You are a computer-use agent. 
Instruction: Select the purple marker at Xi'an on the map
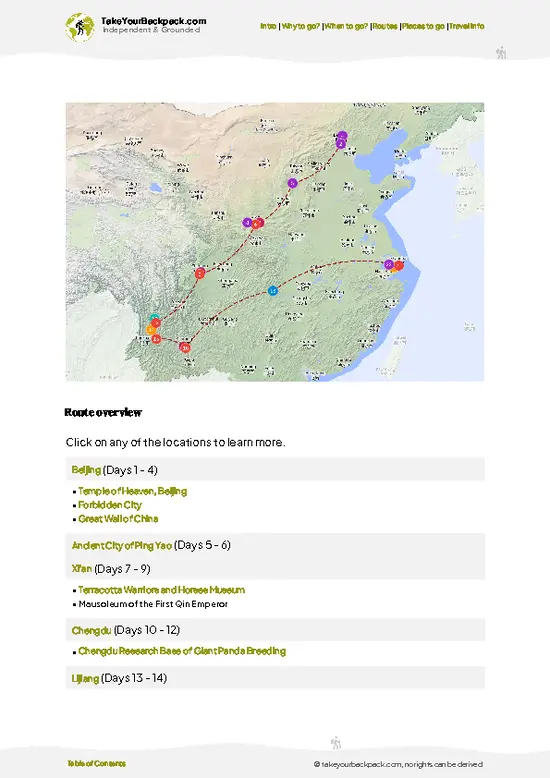(x=247, y=222)
